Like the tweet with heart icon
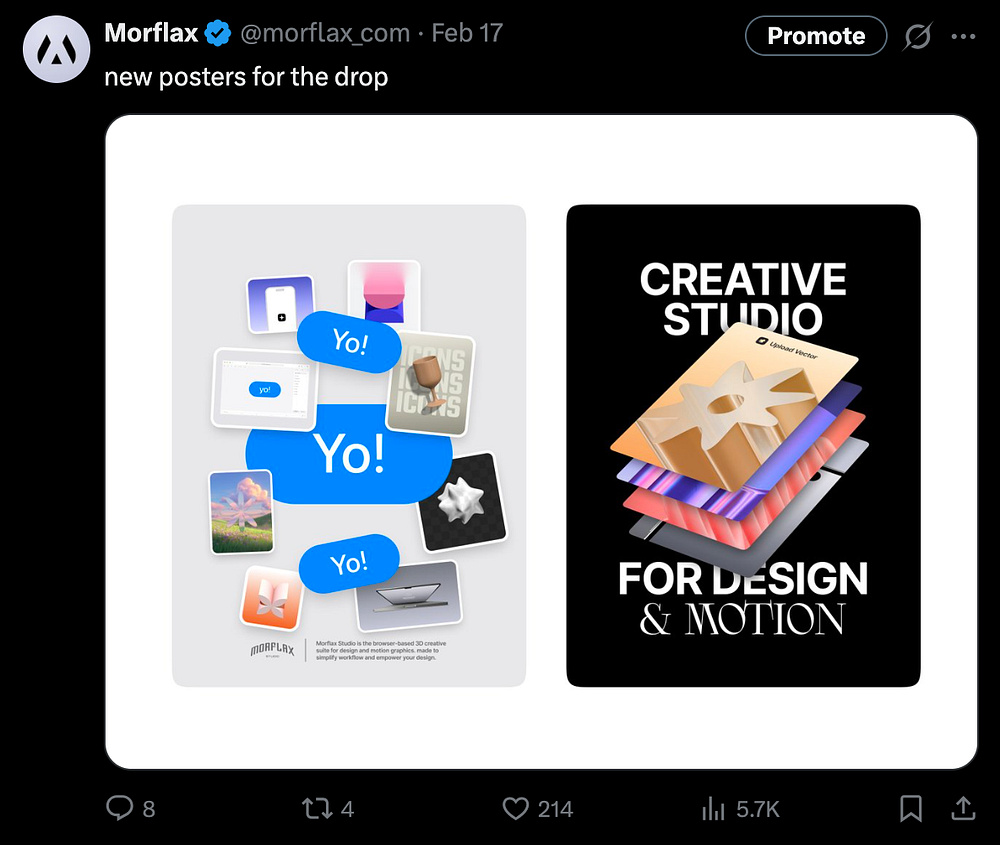 click(x=515, y=808)
